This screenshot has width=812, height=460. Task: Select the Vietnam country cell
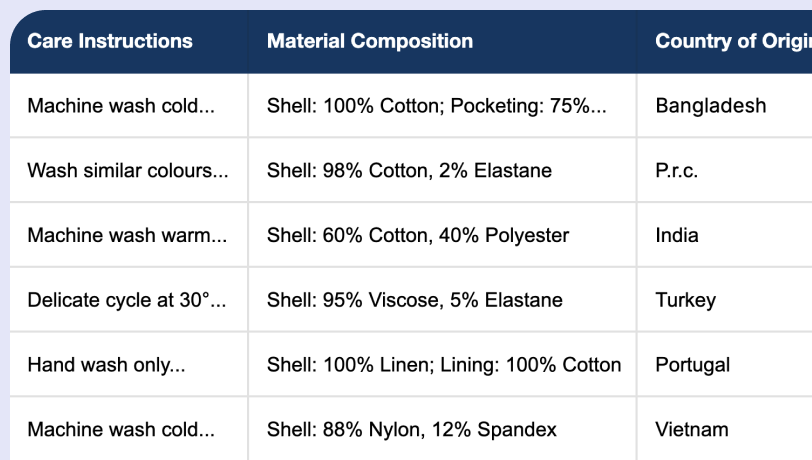[691, 430]
